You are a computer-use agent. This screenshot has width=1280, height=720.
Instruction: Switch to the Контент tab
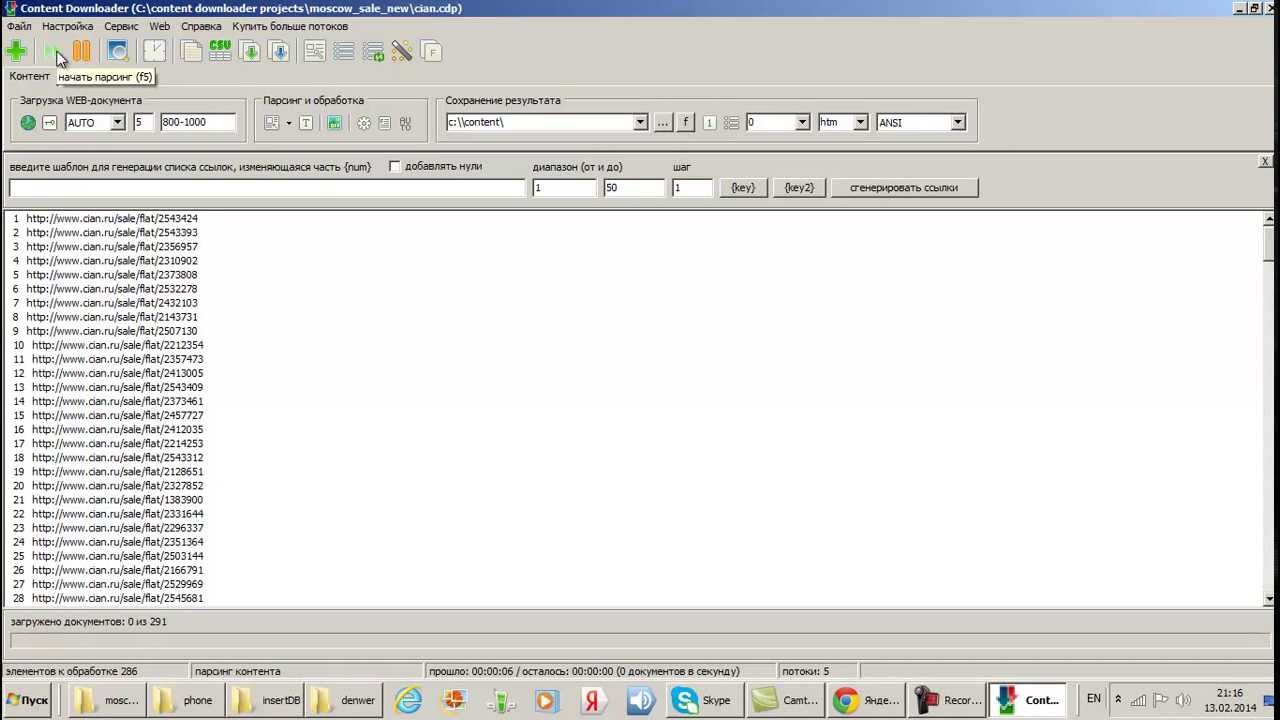[29, 77]
